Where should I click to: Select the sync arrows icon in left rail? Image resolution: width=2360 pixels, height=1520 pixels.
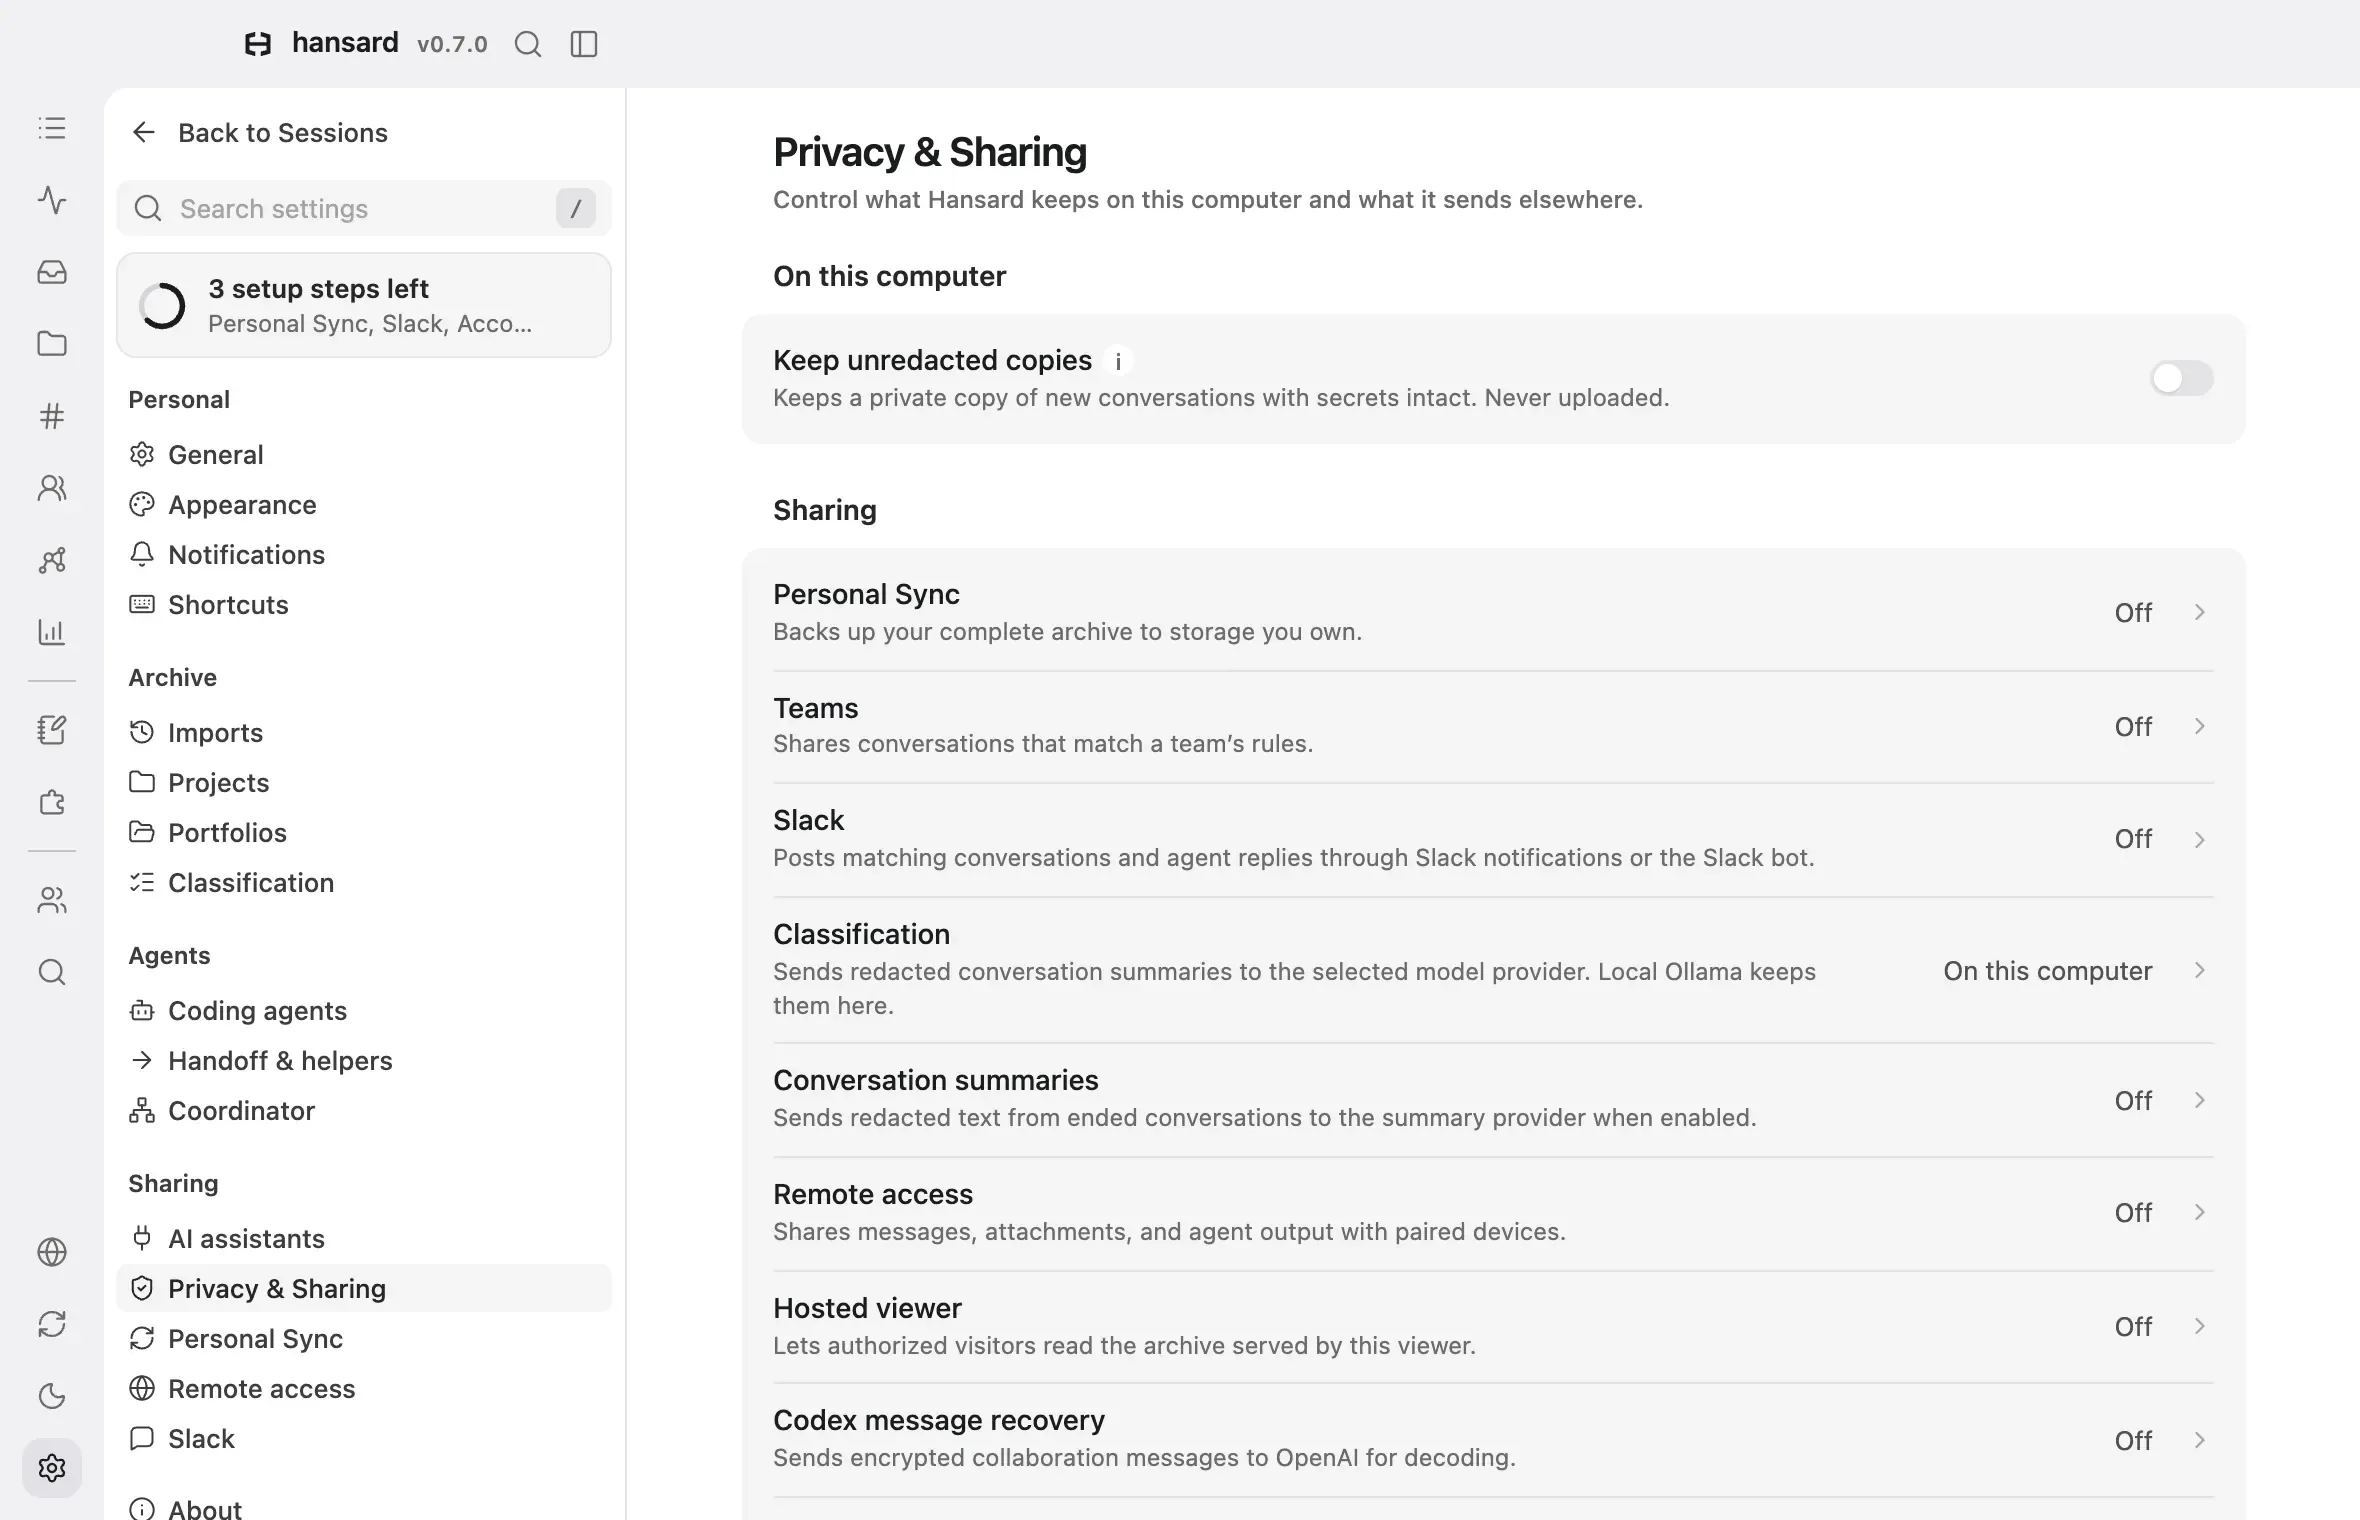click(52, 1324)
